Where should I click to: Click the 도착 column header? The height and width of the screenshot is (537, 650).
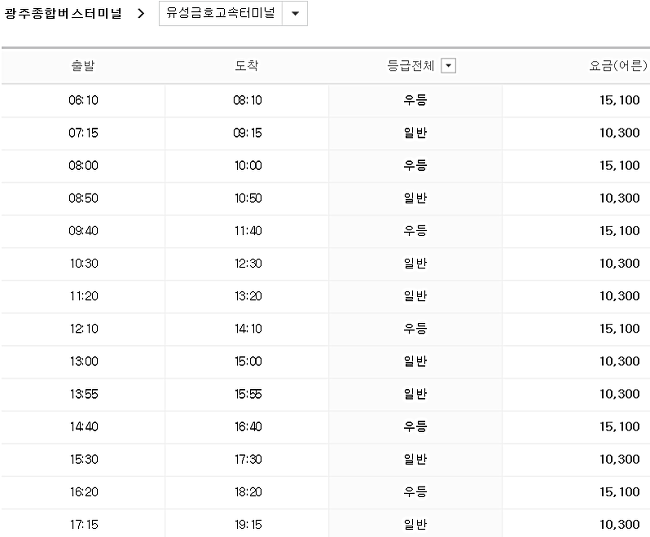(x=247, y=66)
